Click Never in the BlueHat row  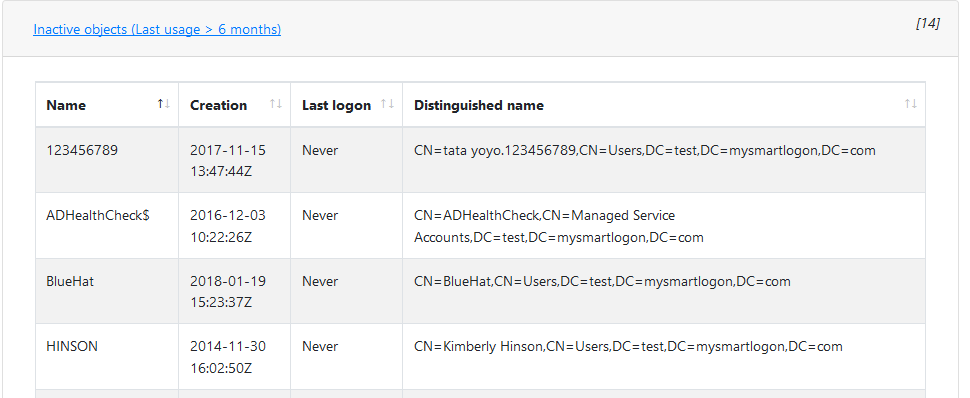tap(320, 282)
